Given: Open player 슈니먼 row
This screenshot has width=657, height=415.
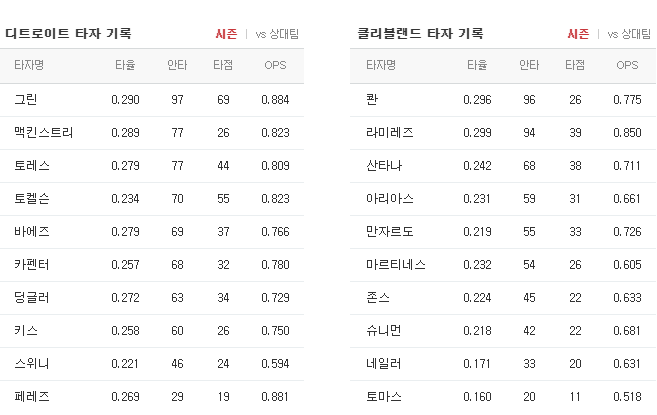Looking at the screenshot, I should click(503, 331).
